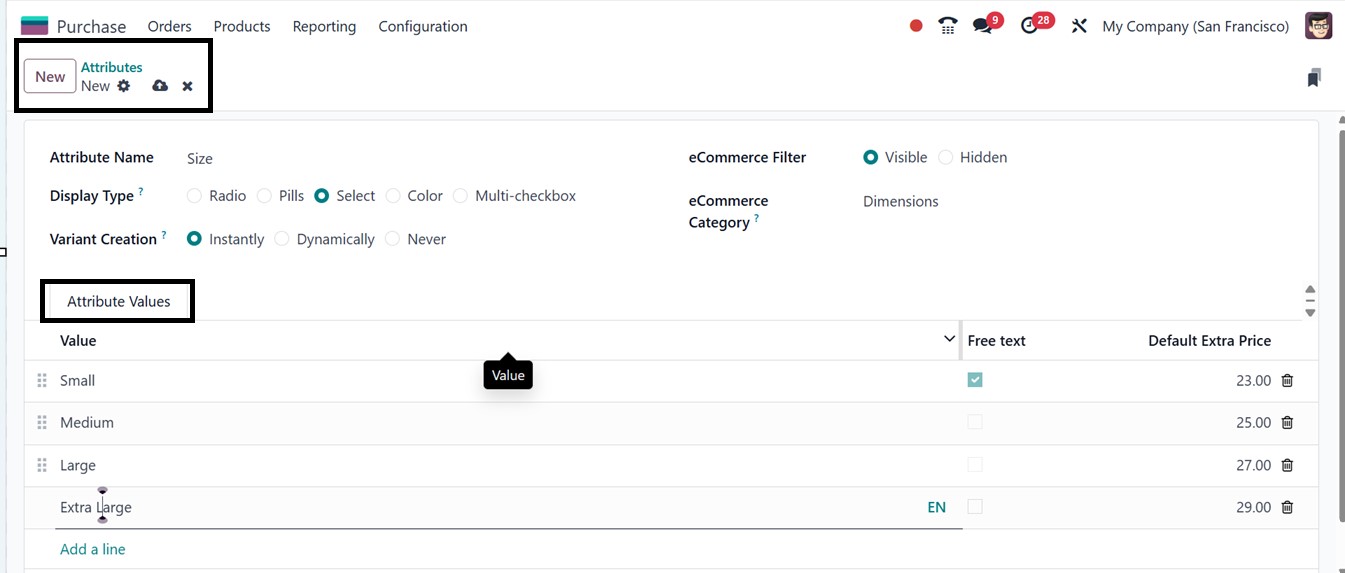Open the company switcher My Company (San Francisco)

click(x=1195, y=26)
